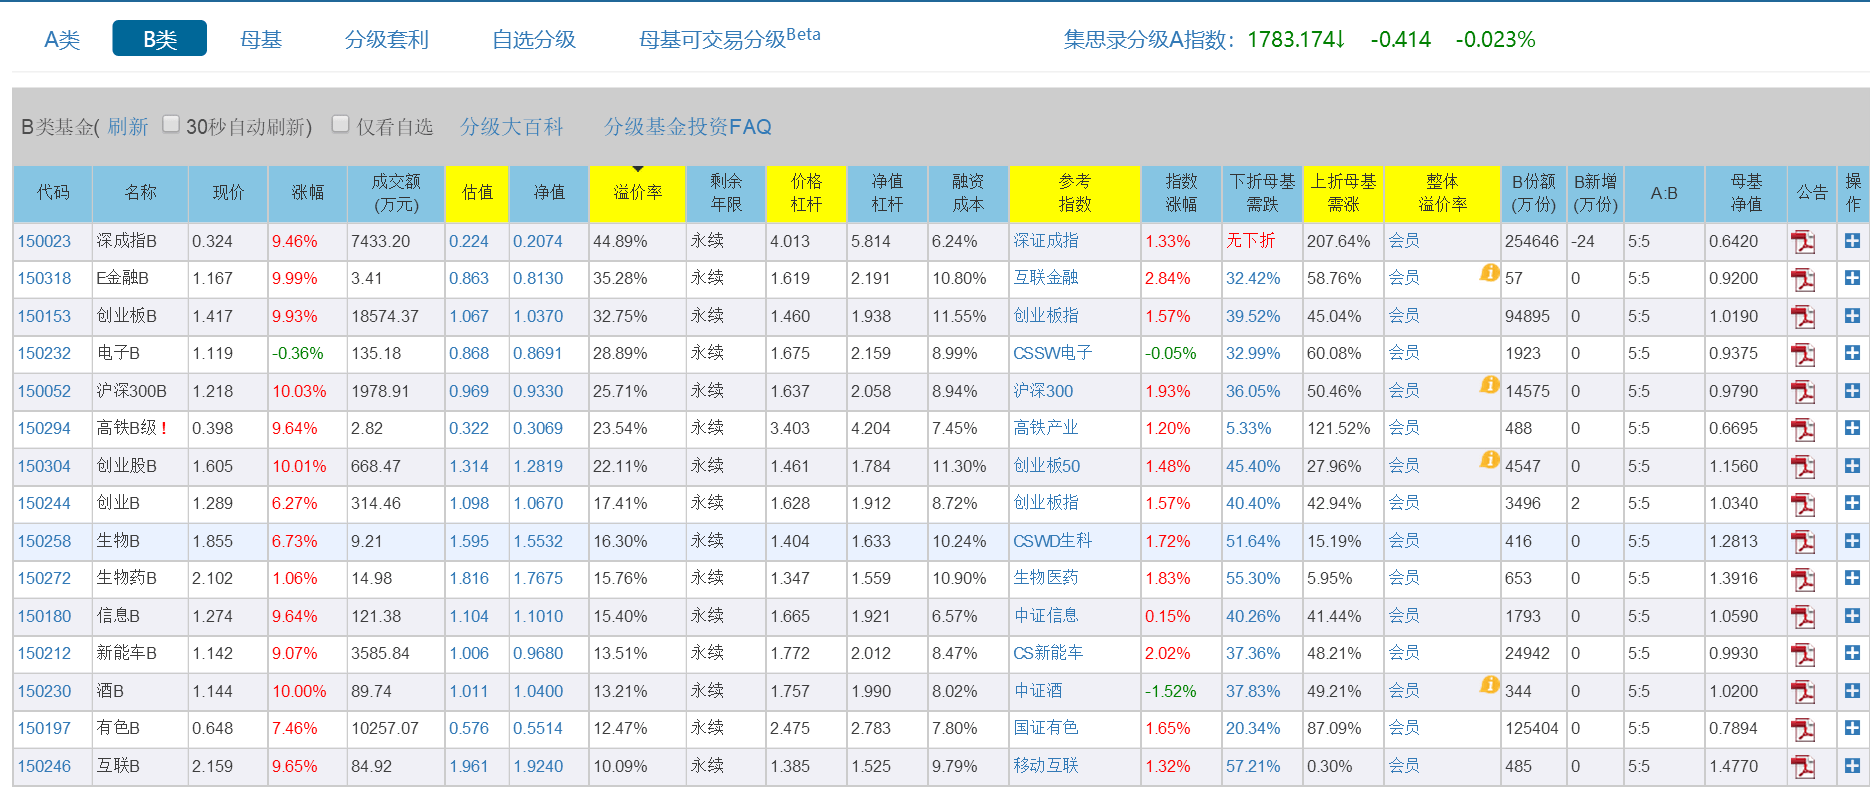Open the PDF announcement for 电子B
This screenshot has width=1870, height=787.
pyautogui.click(x=1803, y=354)
